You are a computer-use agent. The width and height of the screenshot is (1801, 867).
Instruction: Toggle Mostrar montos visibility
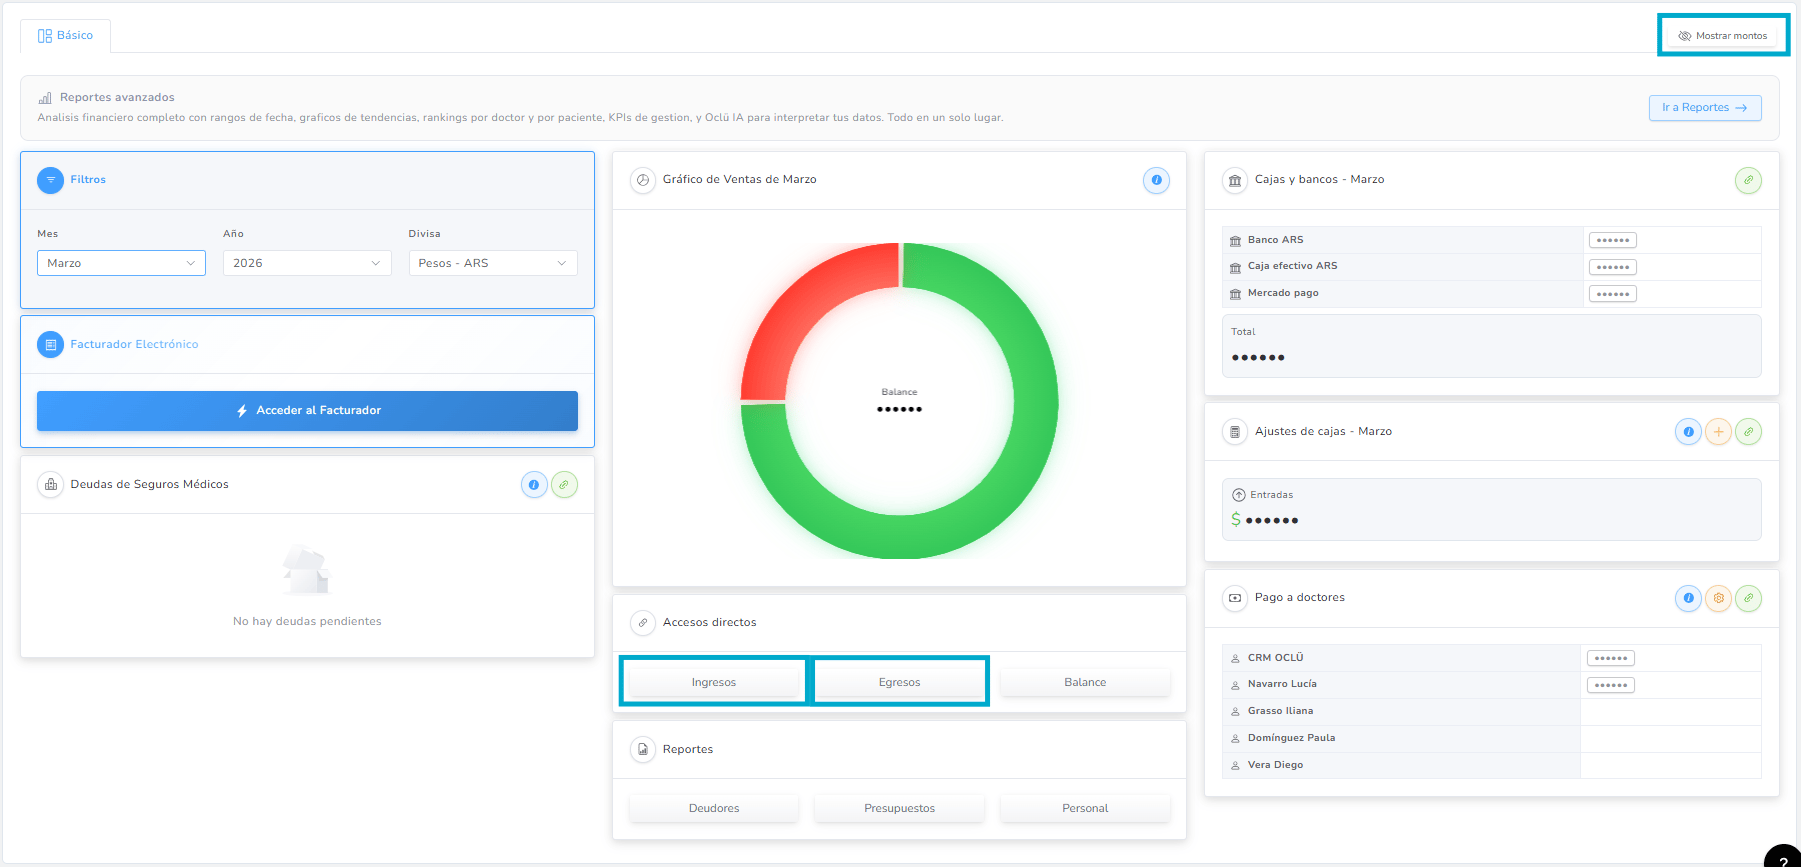point(1723,36)
